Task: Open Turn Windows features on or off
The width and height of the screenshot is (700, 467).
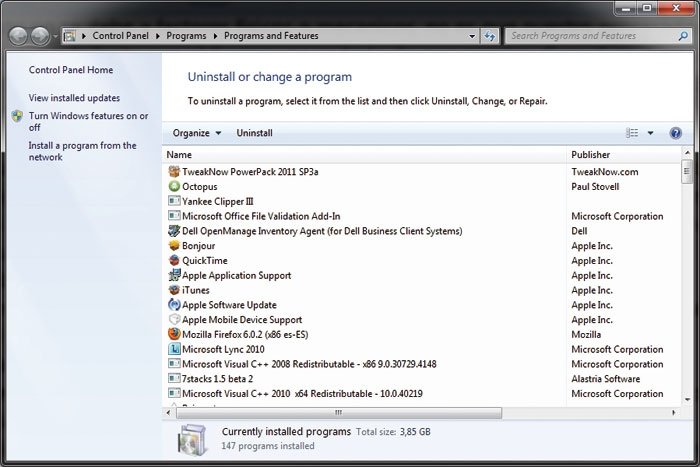Action: [88, 121]
